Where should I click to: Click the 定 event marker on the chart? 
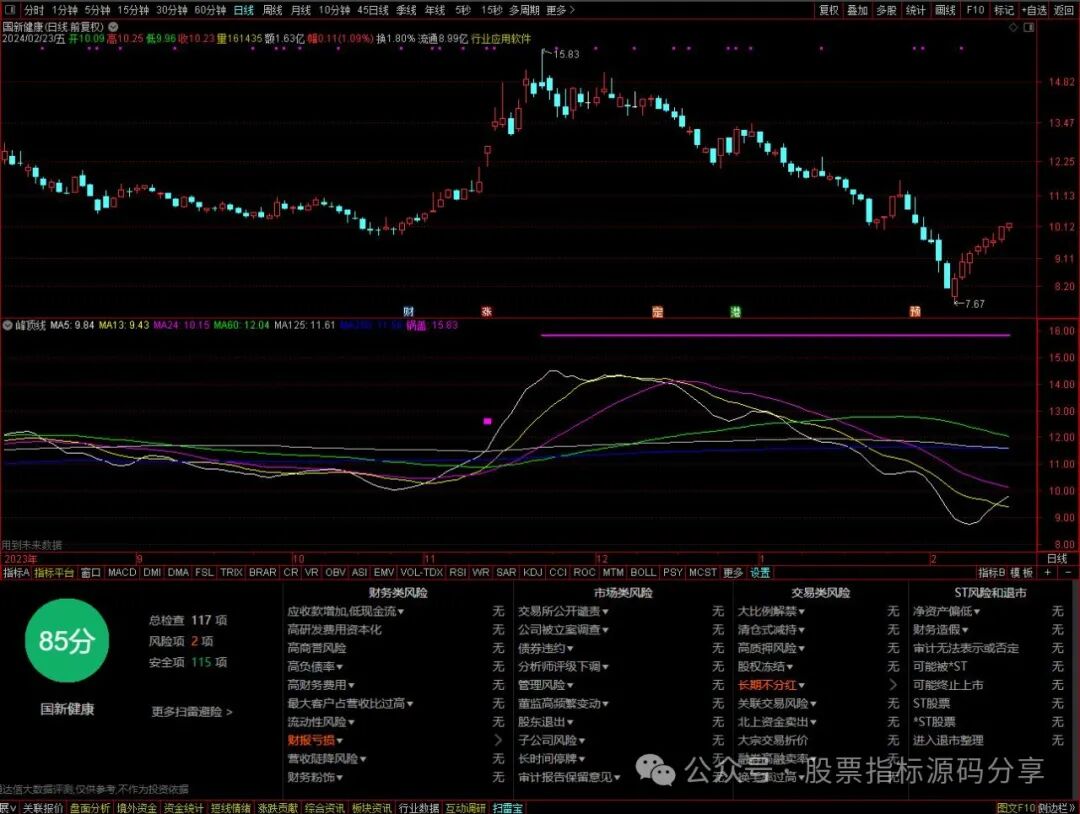[658, 311]
